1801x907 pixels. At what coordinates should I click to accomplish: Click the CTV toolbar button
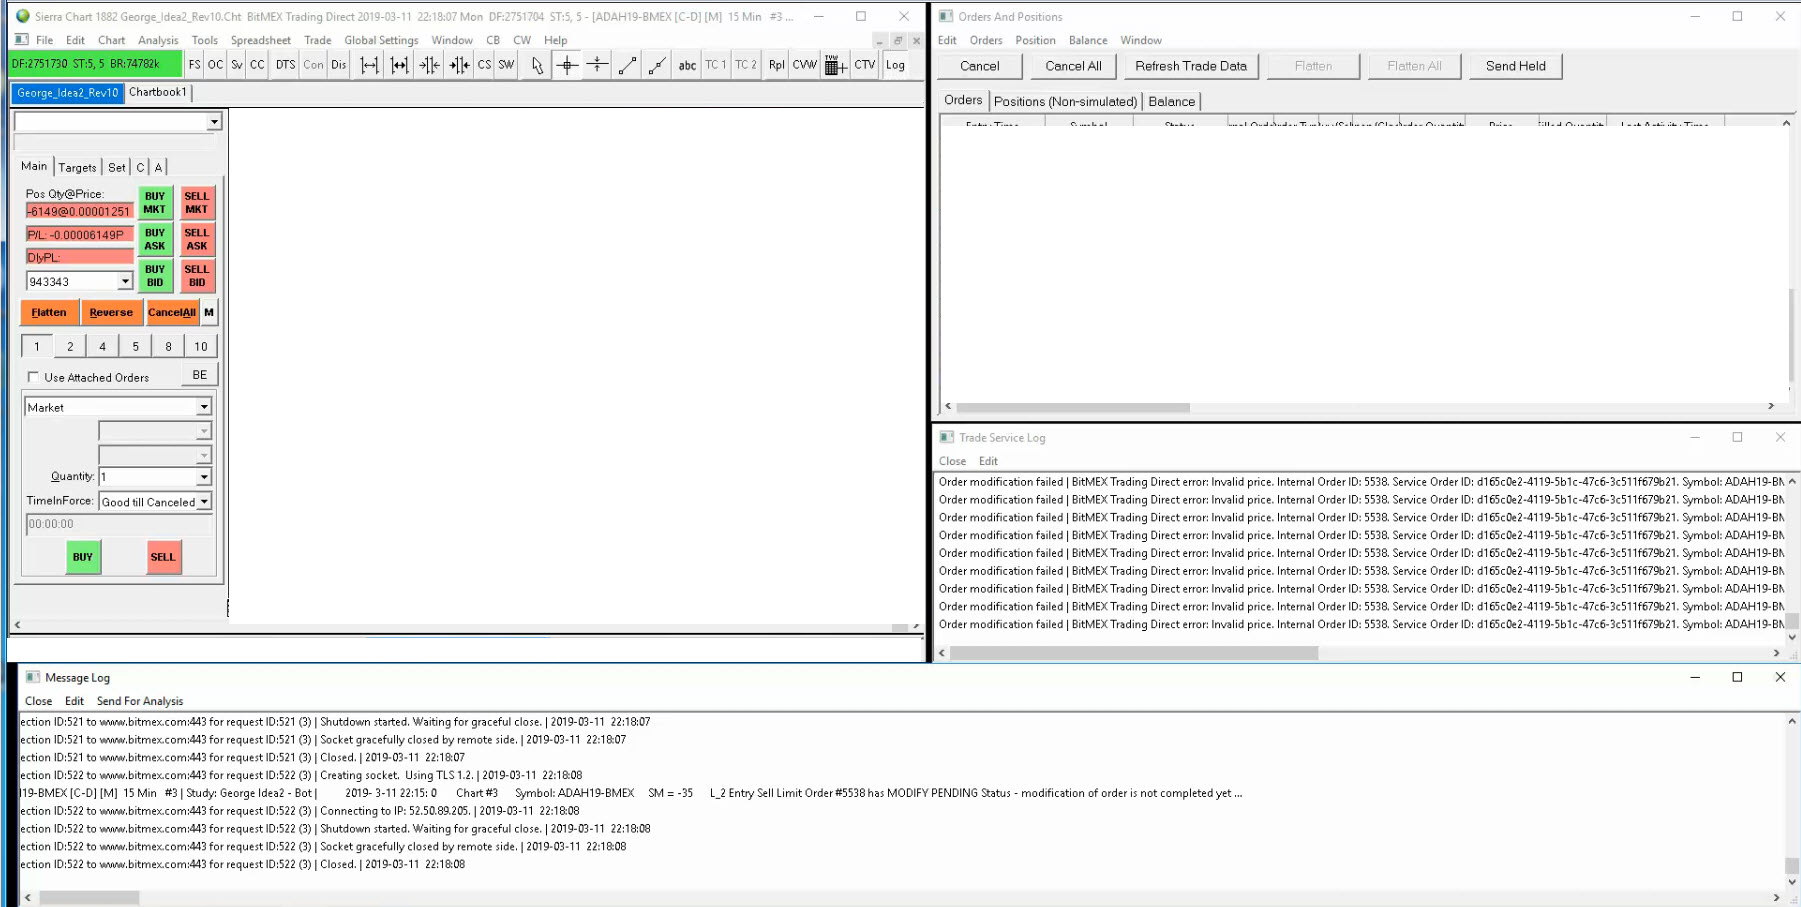coord(865,65)
